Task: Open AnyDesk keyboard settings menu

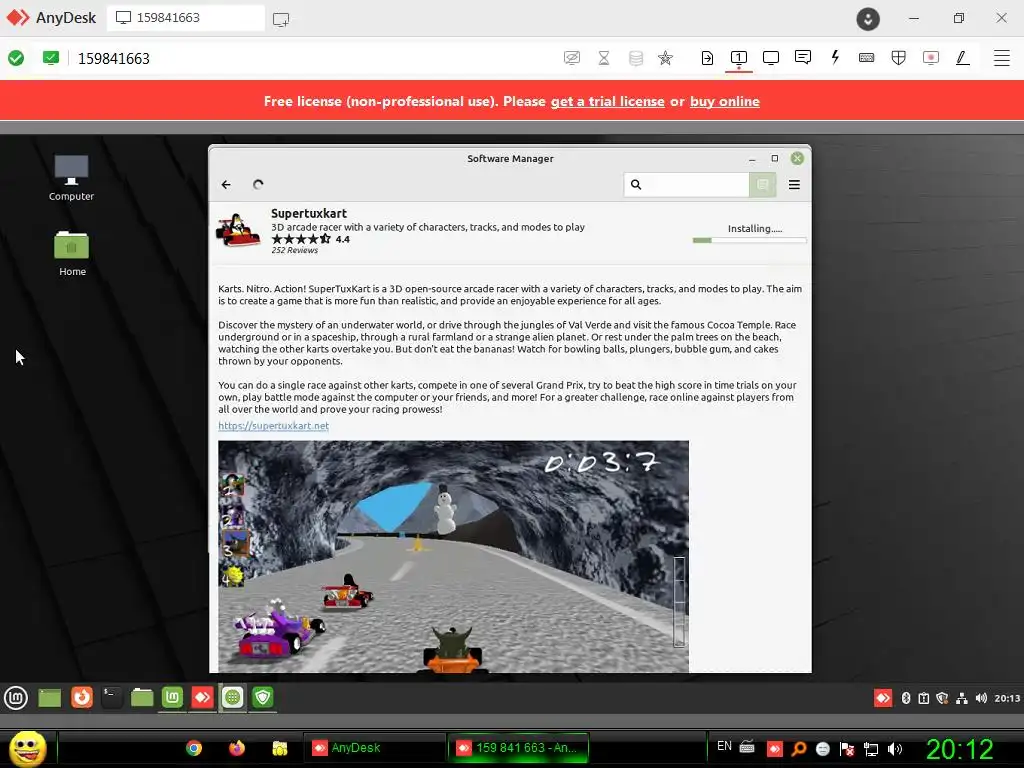Action: 867,57
